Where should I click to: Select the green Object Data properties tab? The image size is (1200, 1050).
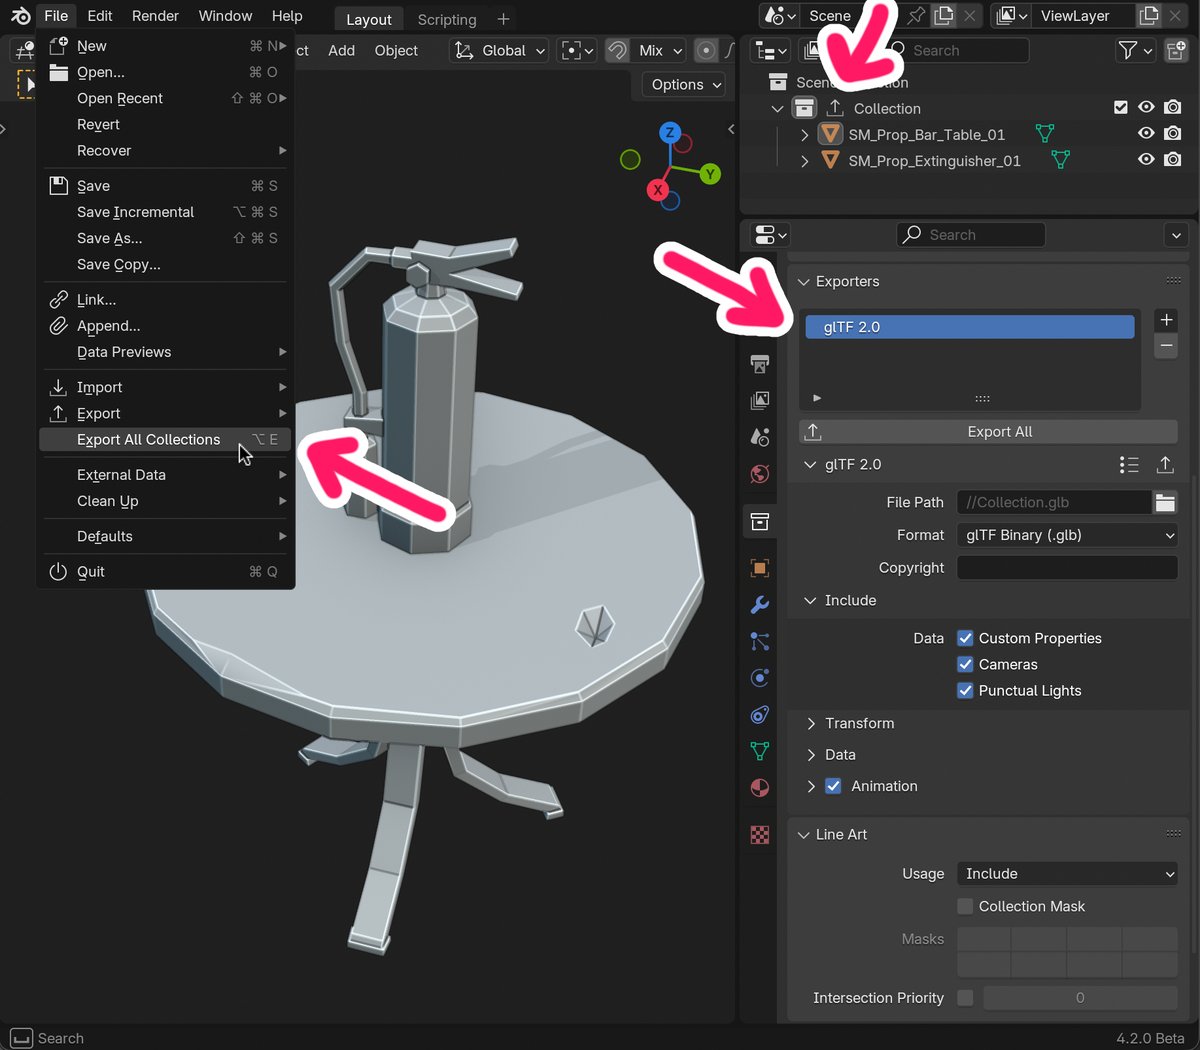(759, 751)
